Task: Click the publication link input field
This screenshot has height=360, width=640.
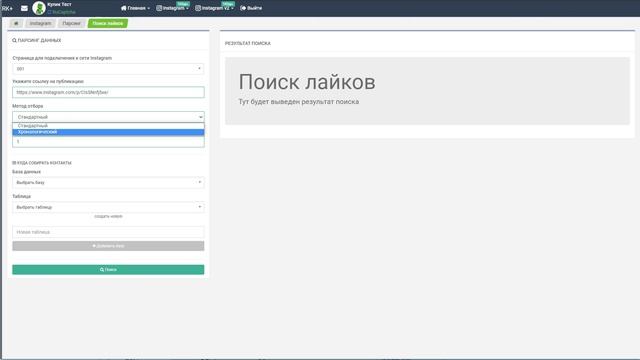Action: pos(108,92)
